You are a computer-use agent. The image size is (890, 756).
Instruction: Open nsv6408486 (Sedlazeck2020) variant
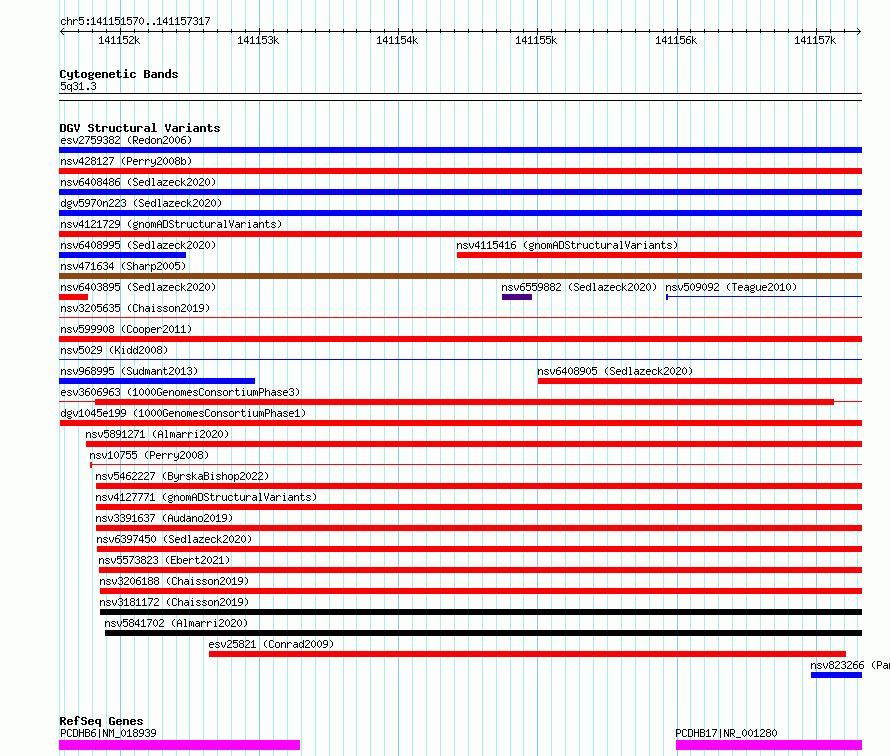coord(138,182)
